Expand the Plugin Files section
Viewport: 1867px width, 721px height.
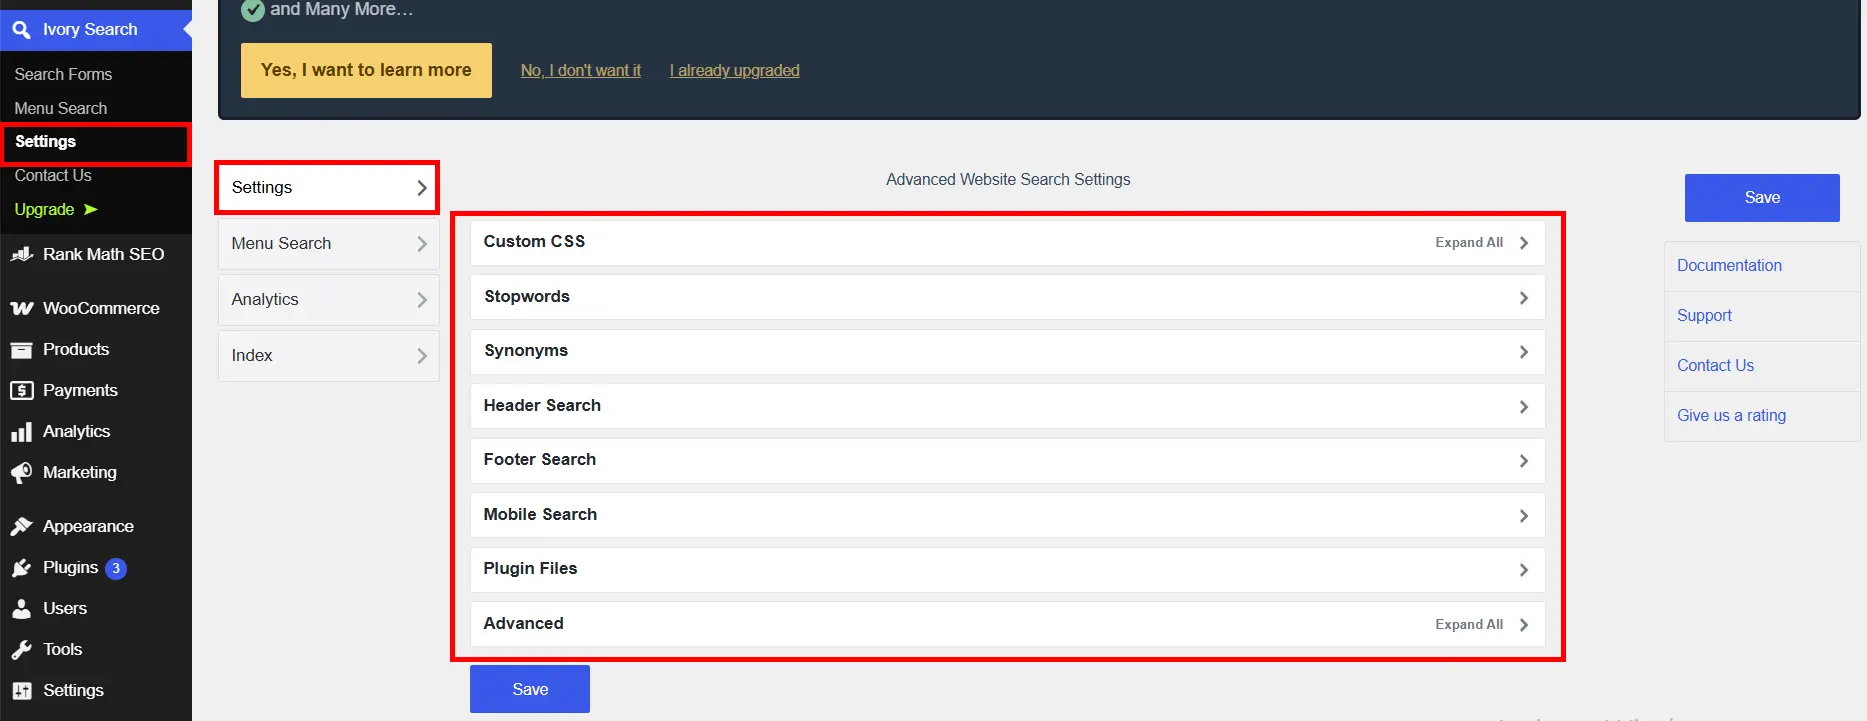pos(1007,570)
